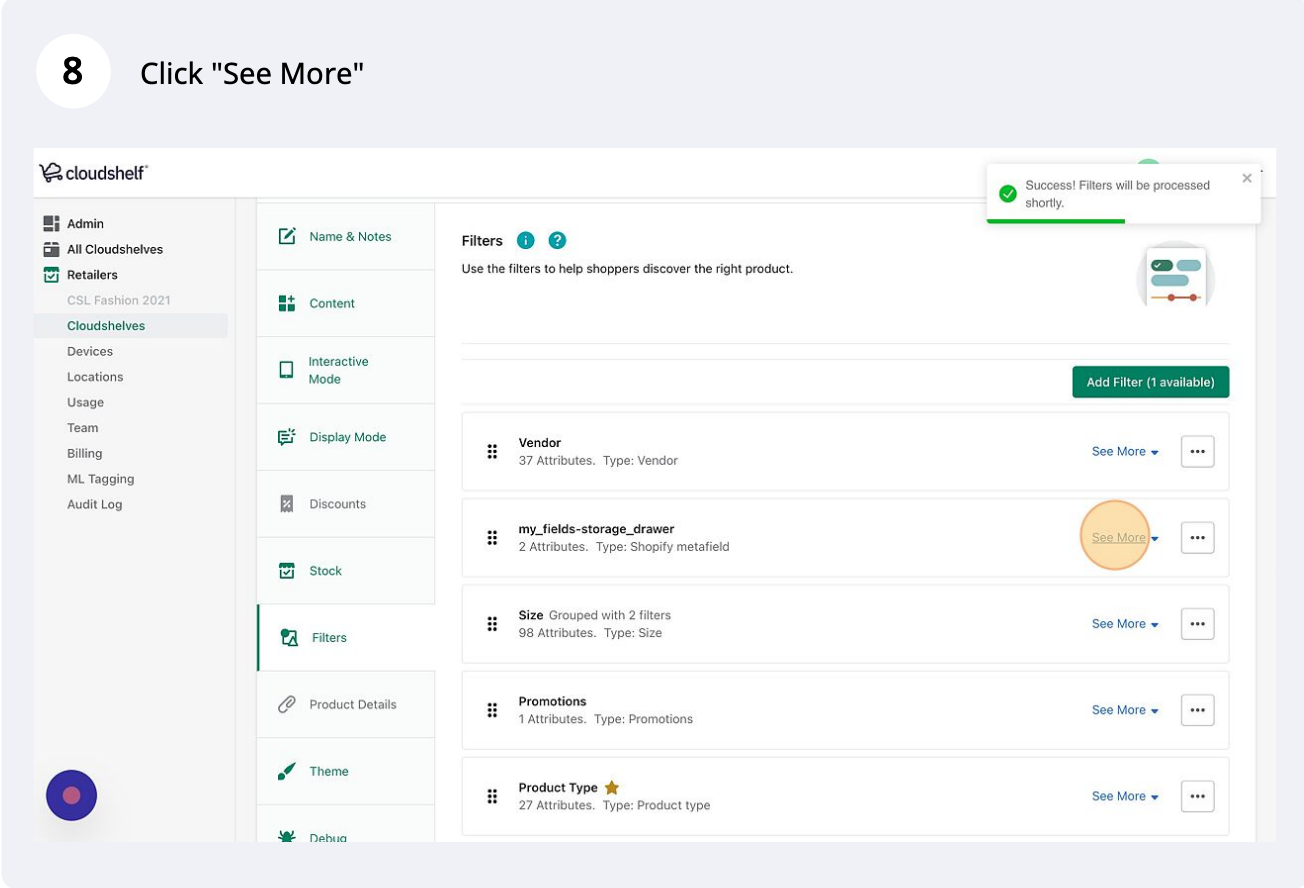
Task: Open three-dot menu for Promotions filter
Action: point(1197,710)
